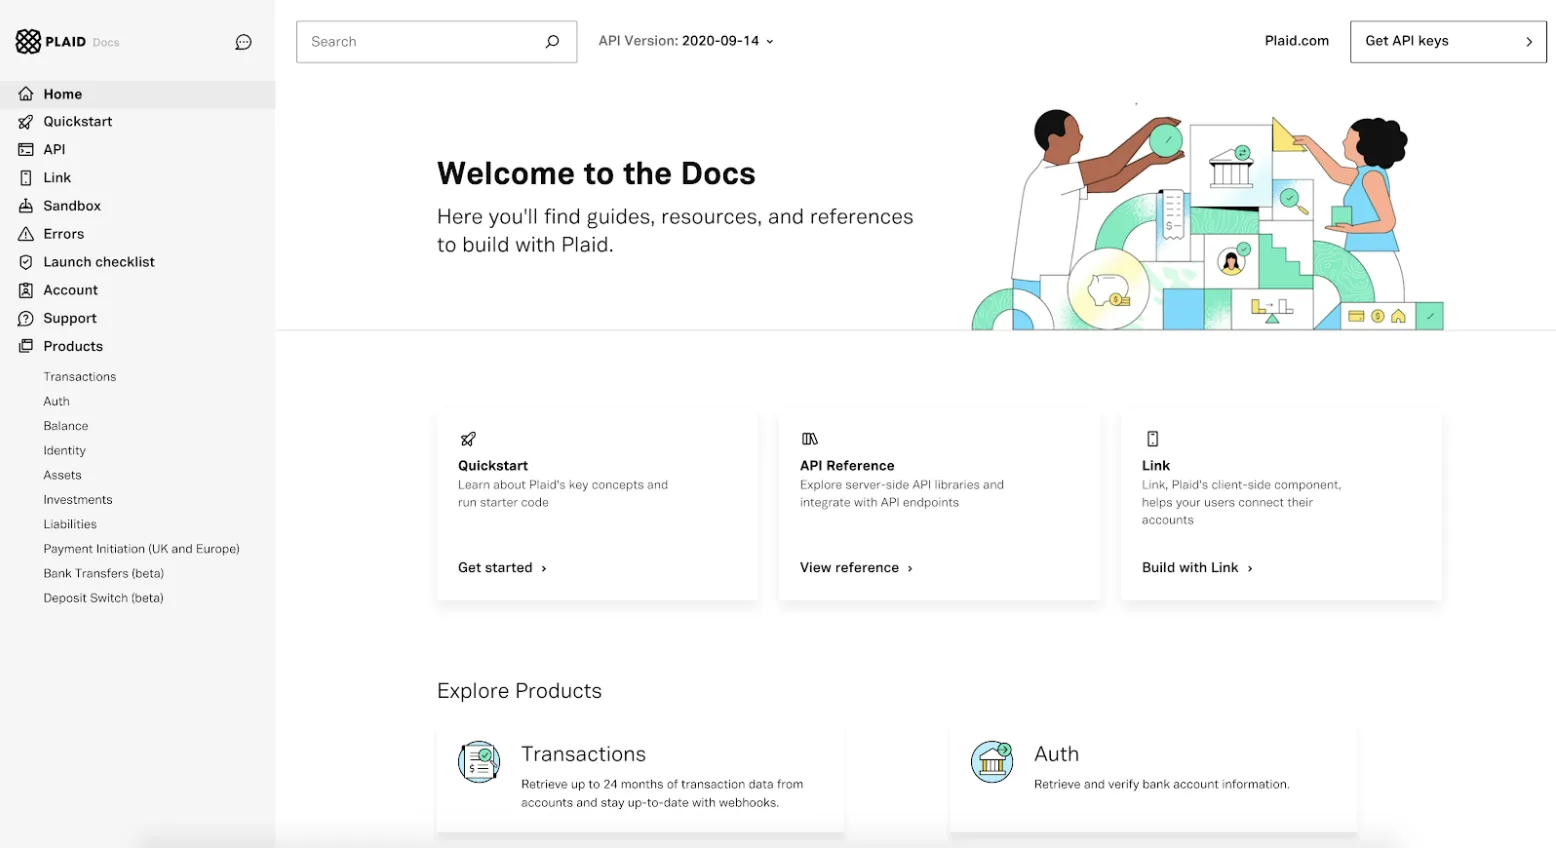Open Deposit Switch (beta) page
Viewport: 1556px width, 848px height.
point(104,598)
